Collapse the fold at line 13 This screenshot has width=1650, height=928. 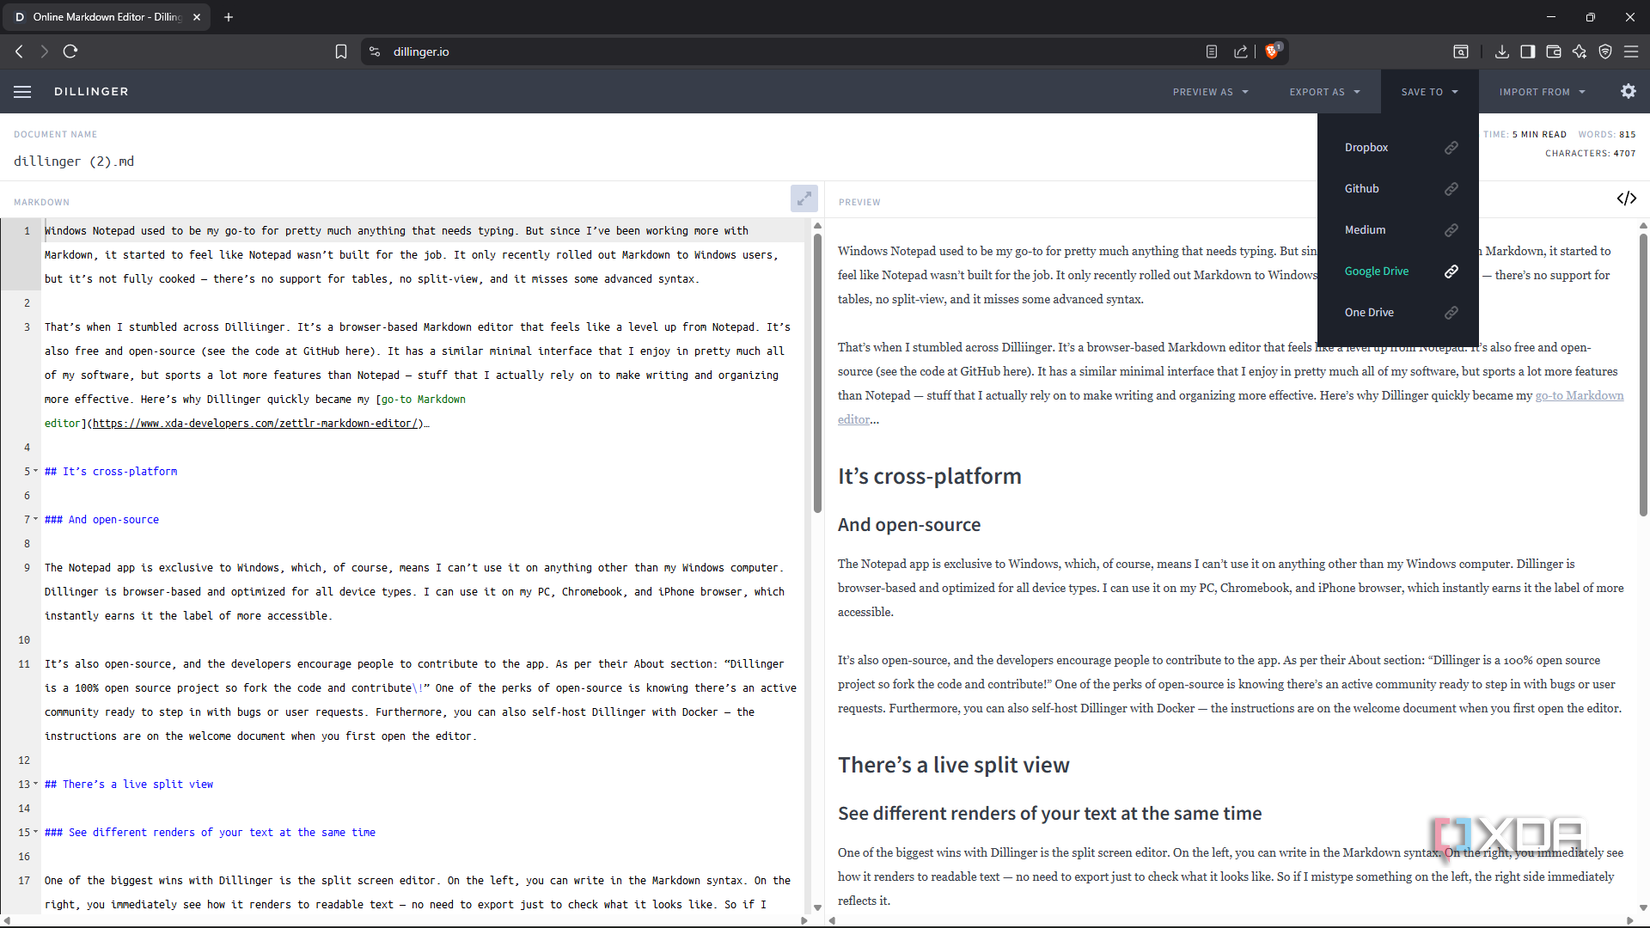point(33,784)
